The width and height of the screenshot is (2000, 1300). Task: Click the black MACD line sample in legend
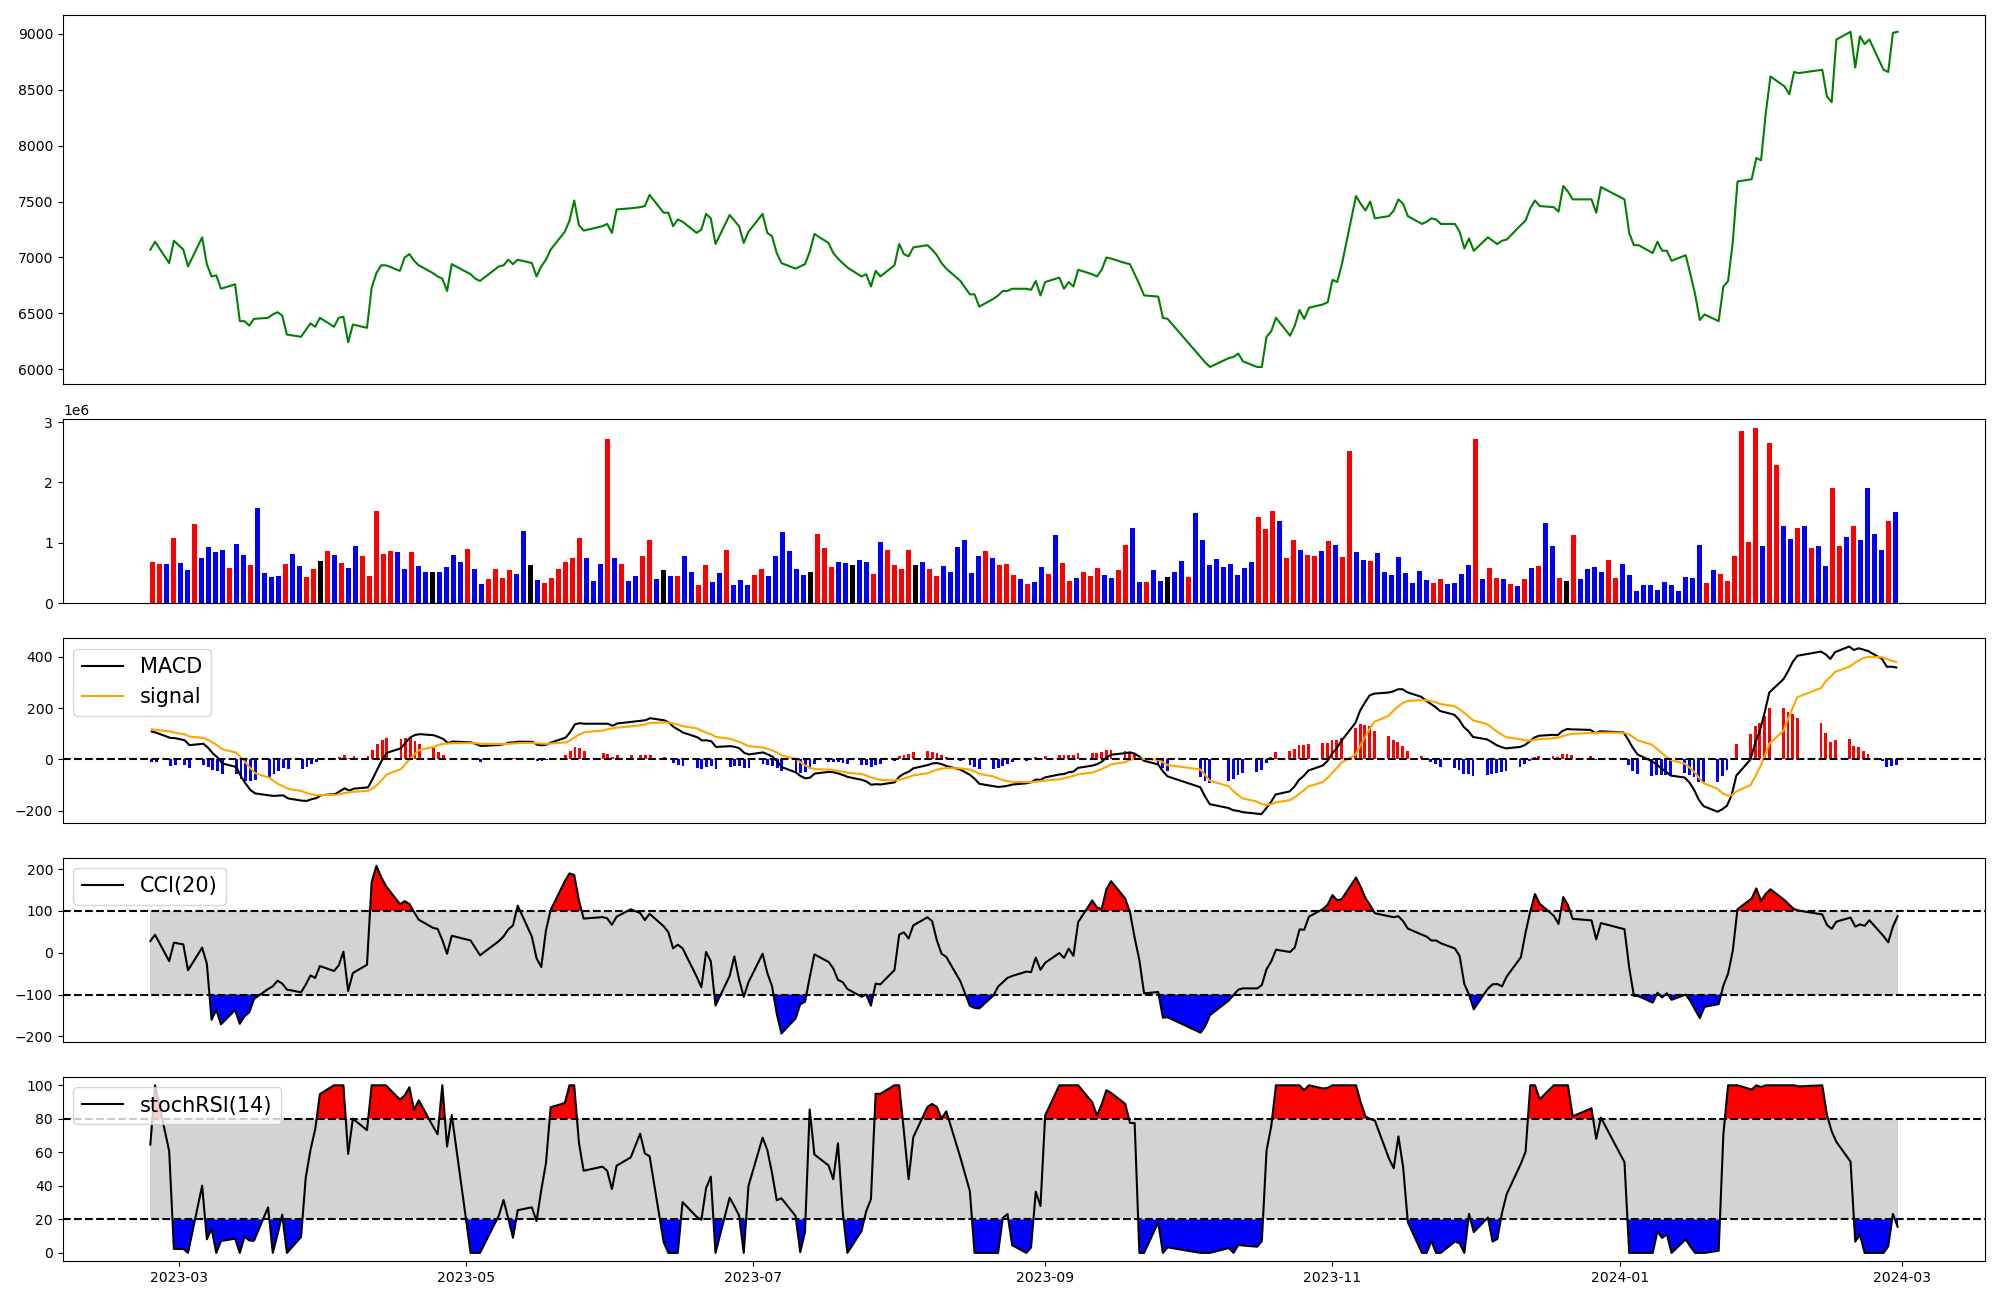103,666
